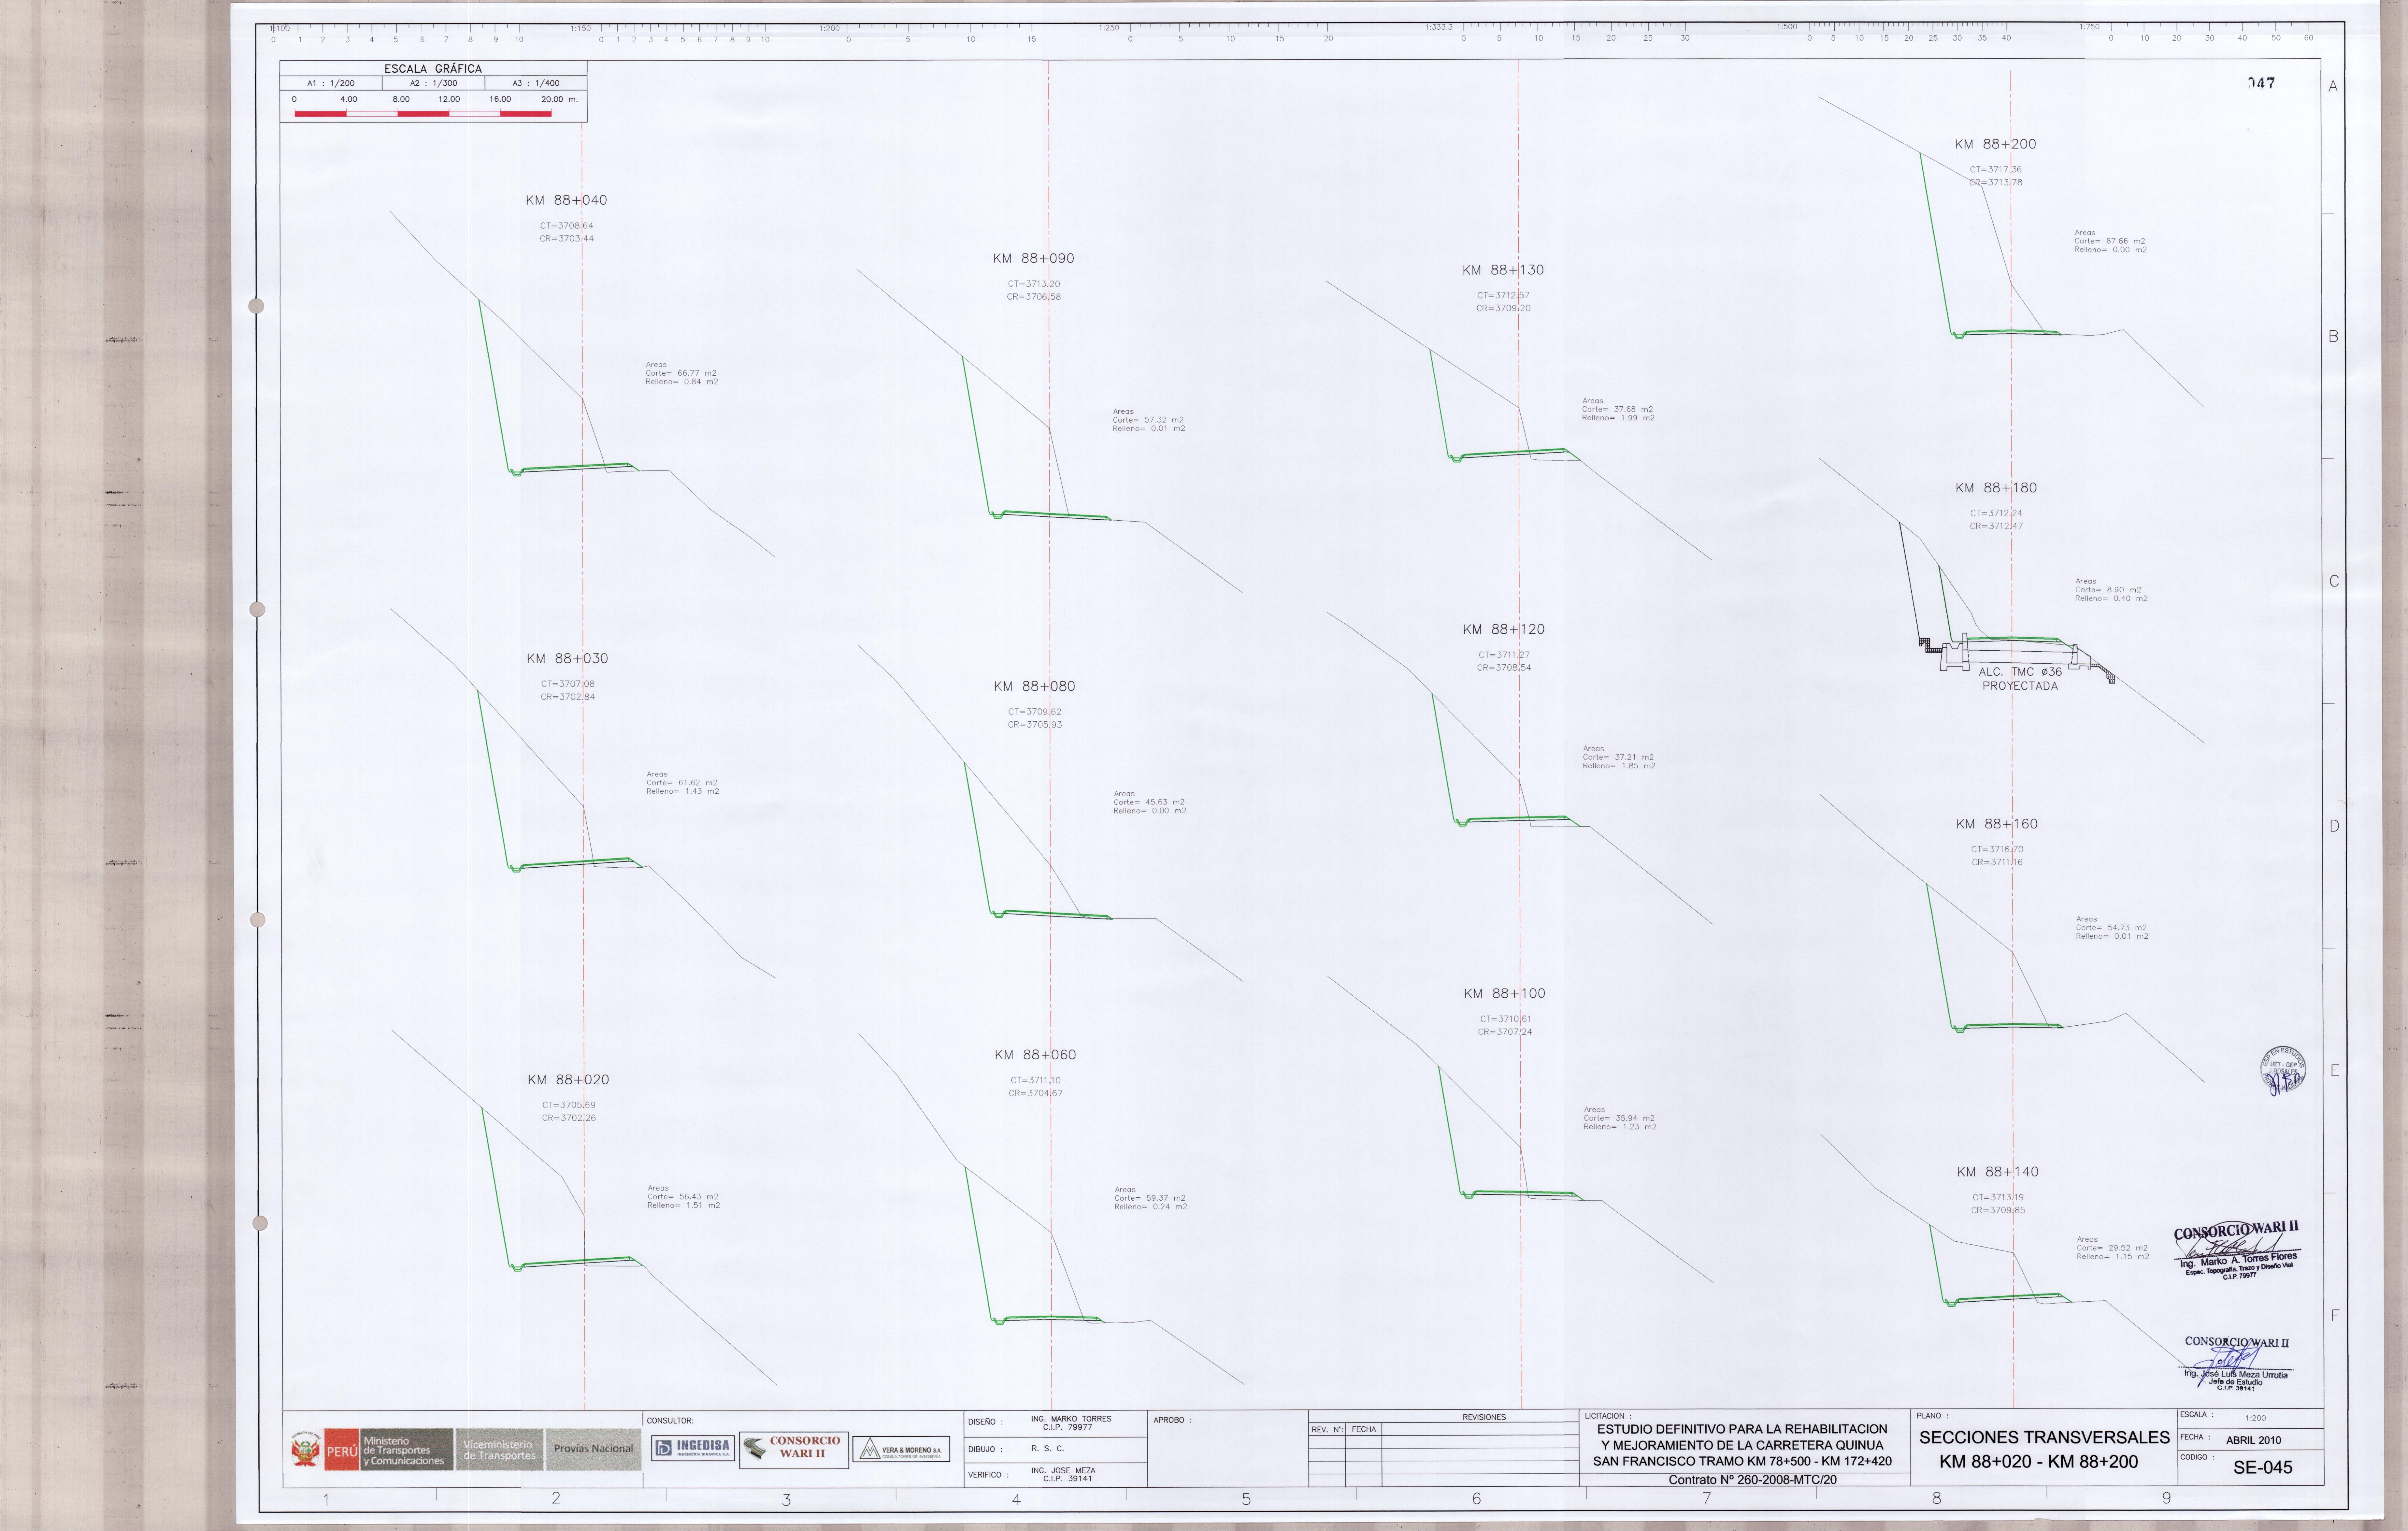Click the 'Corte= 66.77 m2' area note
This screenshot has height=1531, width=2408.
pos(681,373)
